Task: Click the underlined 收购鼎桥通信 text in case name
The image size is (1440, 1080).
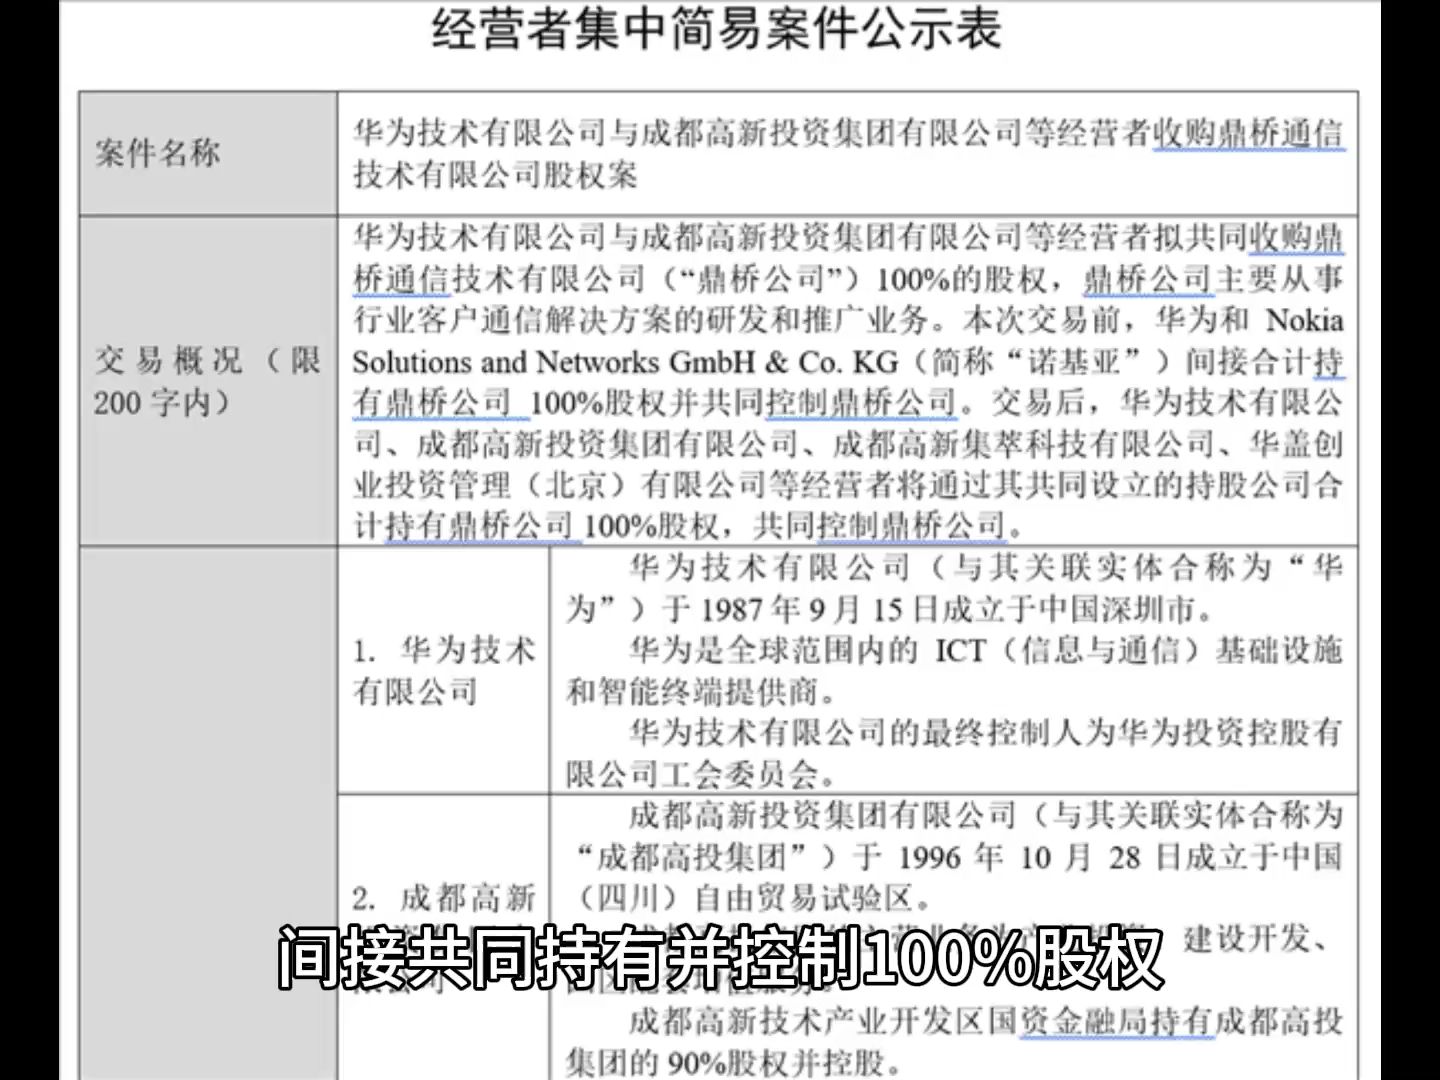Action: coord(1248,133)
